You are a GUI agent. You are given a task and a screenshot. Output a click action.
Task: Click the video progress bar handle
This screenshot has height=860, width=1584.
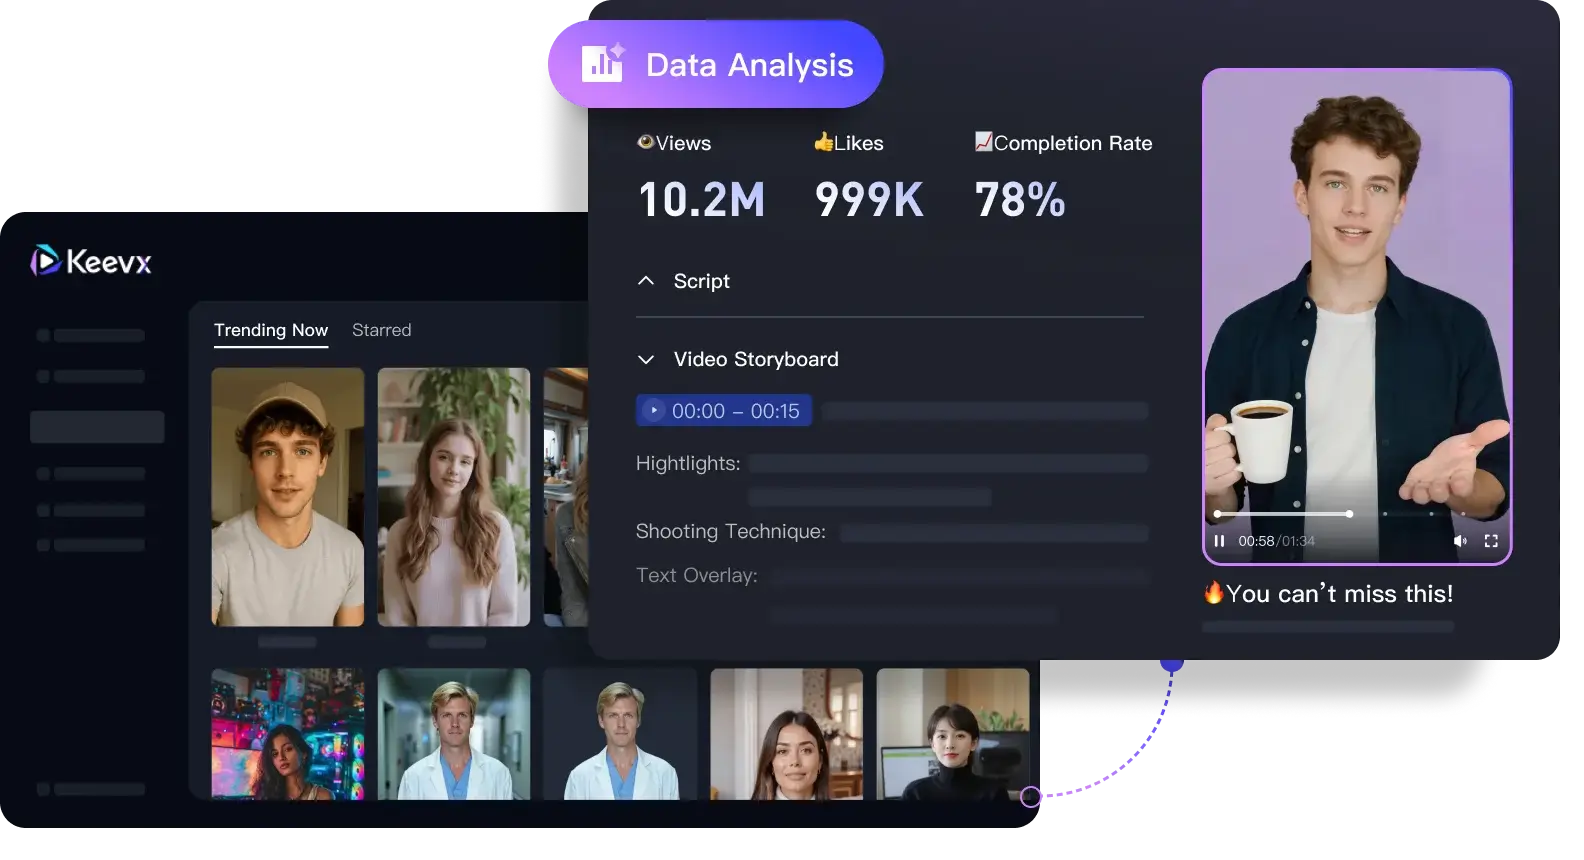click(x=1349, y=514)
